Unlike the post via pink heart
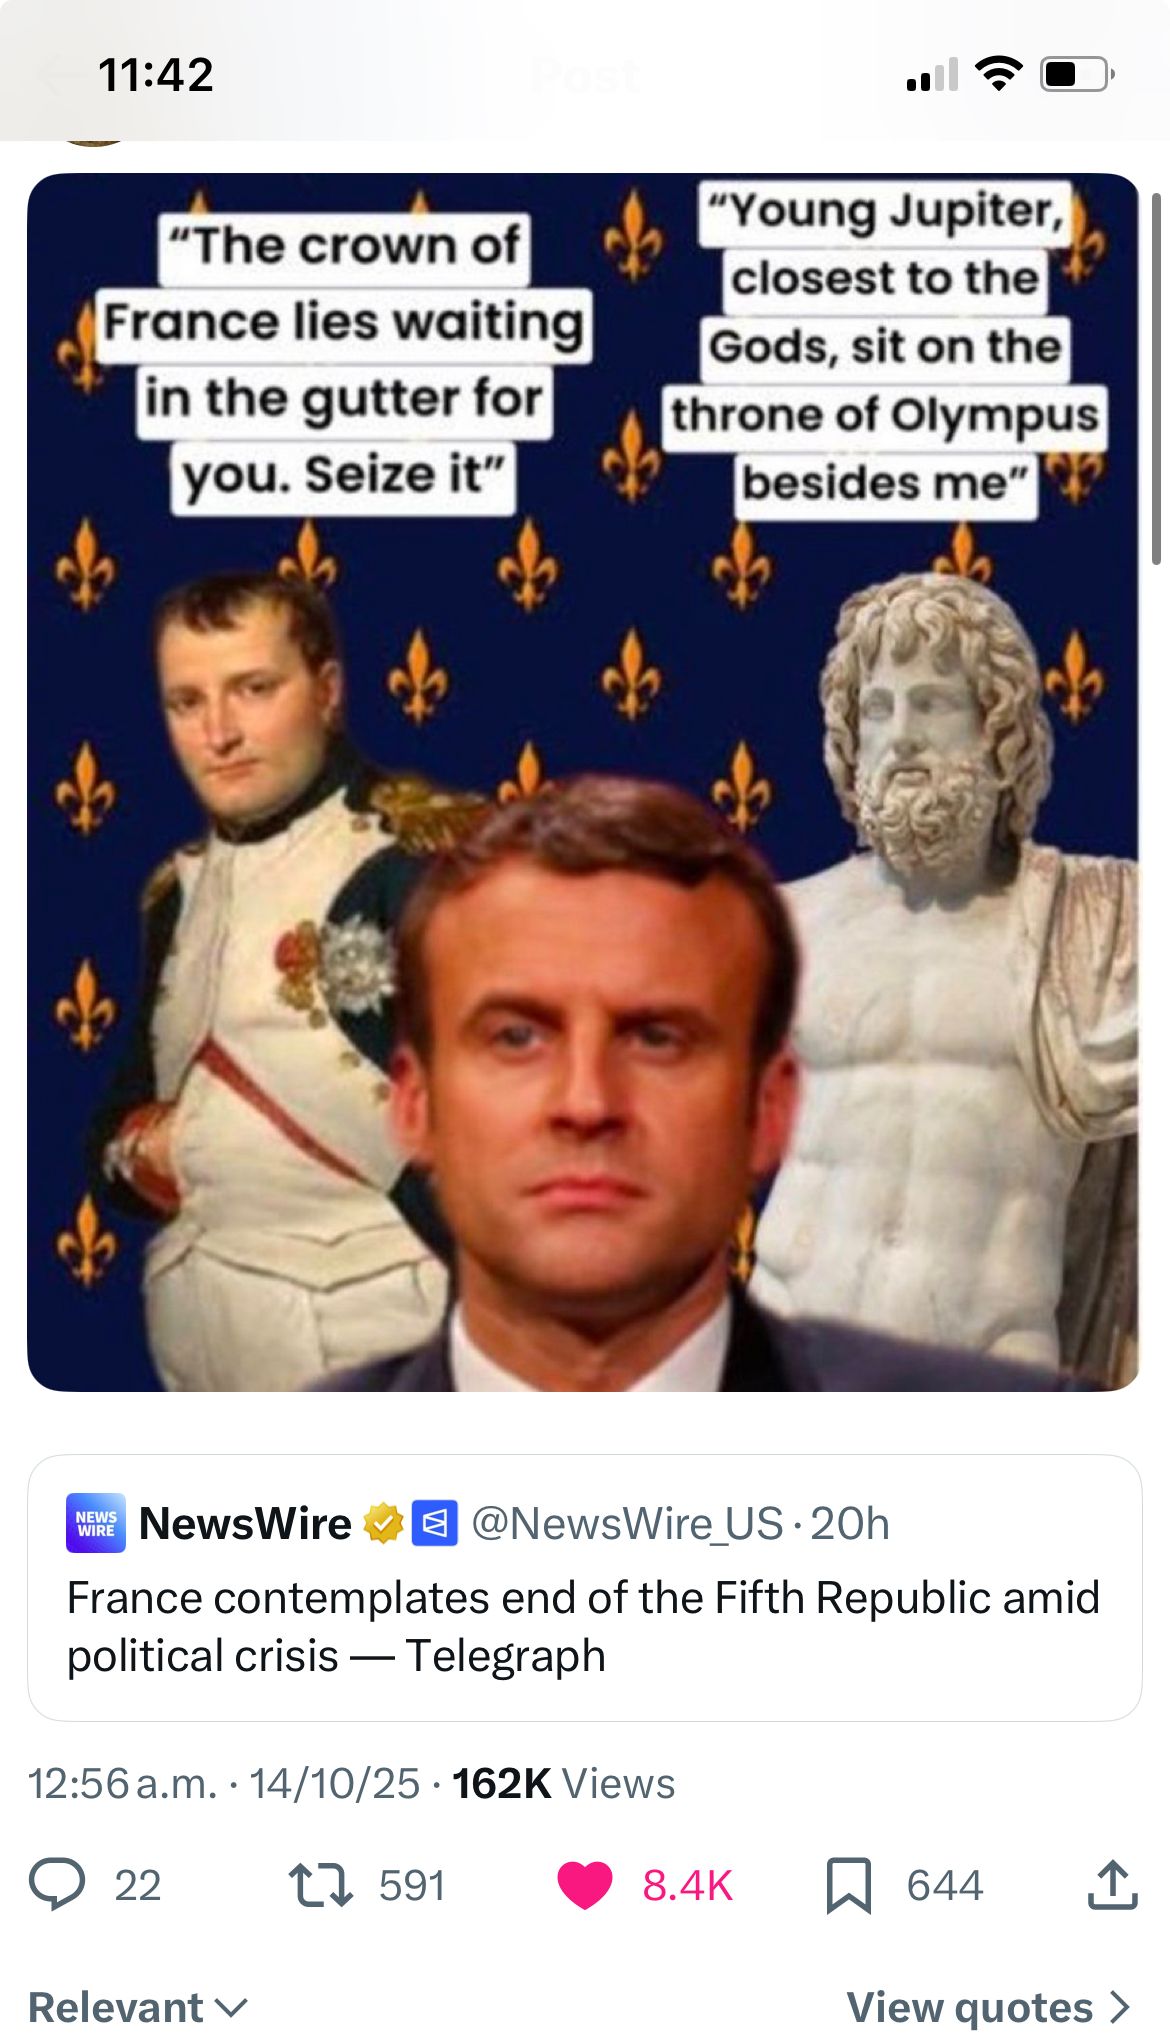This screenshot has height=2039, width=1170. click(x=585, y=1885)
